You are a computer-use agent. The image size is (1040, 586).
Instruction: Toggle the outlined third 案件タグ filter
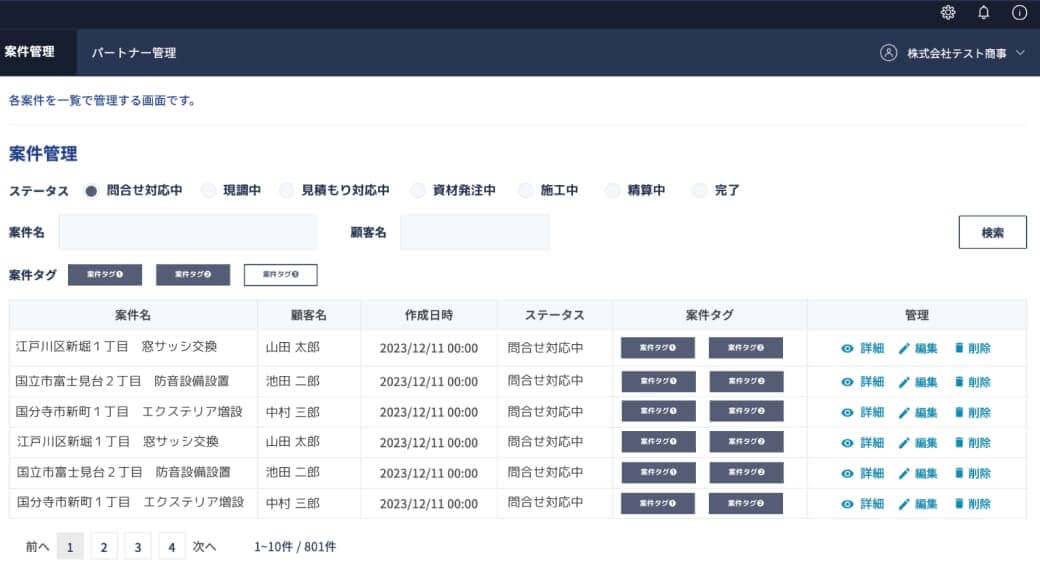coord(280,275)
